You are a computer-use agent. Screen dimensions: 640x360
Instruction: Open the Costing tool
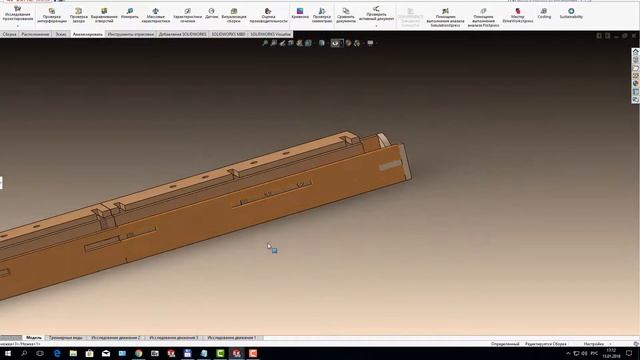coord(544,13)
